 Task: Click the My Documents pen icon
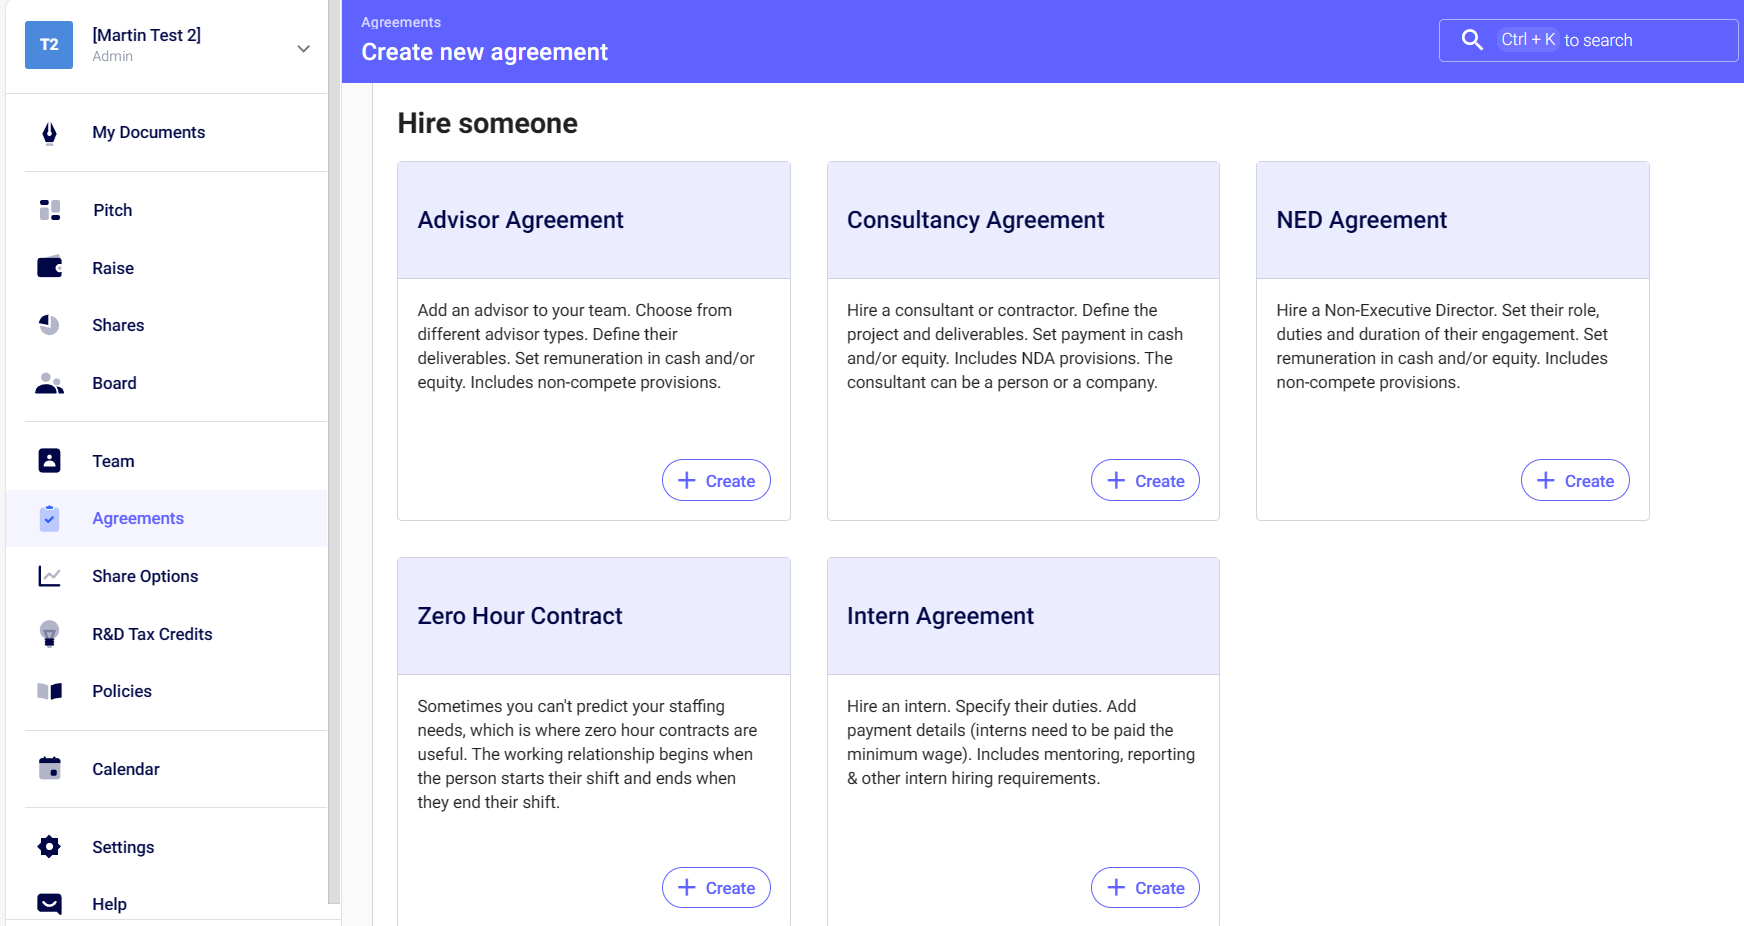pyautogui.click(x=49, y=133)
